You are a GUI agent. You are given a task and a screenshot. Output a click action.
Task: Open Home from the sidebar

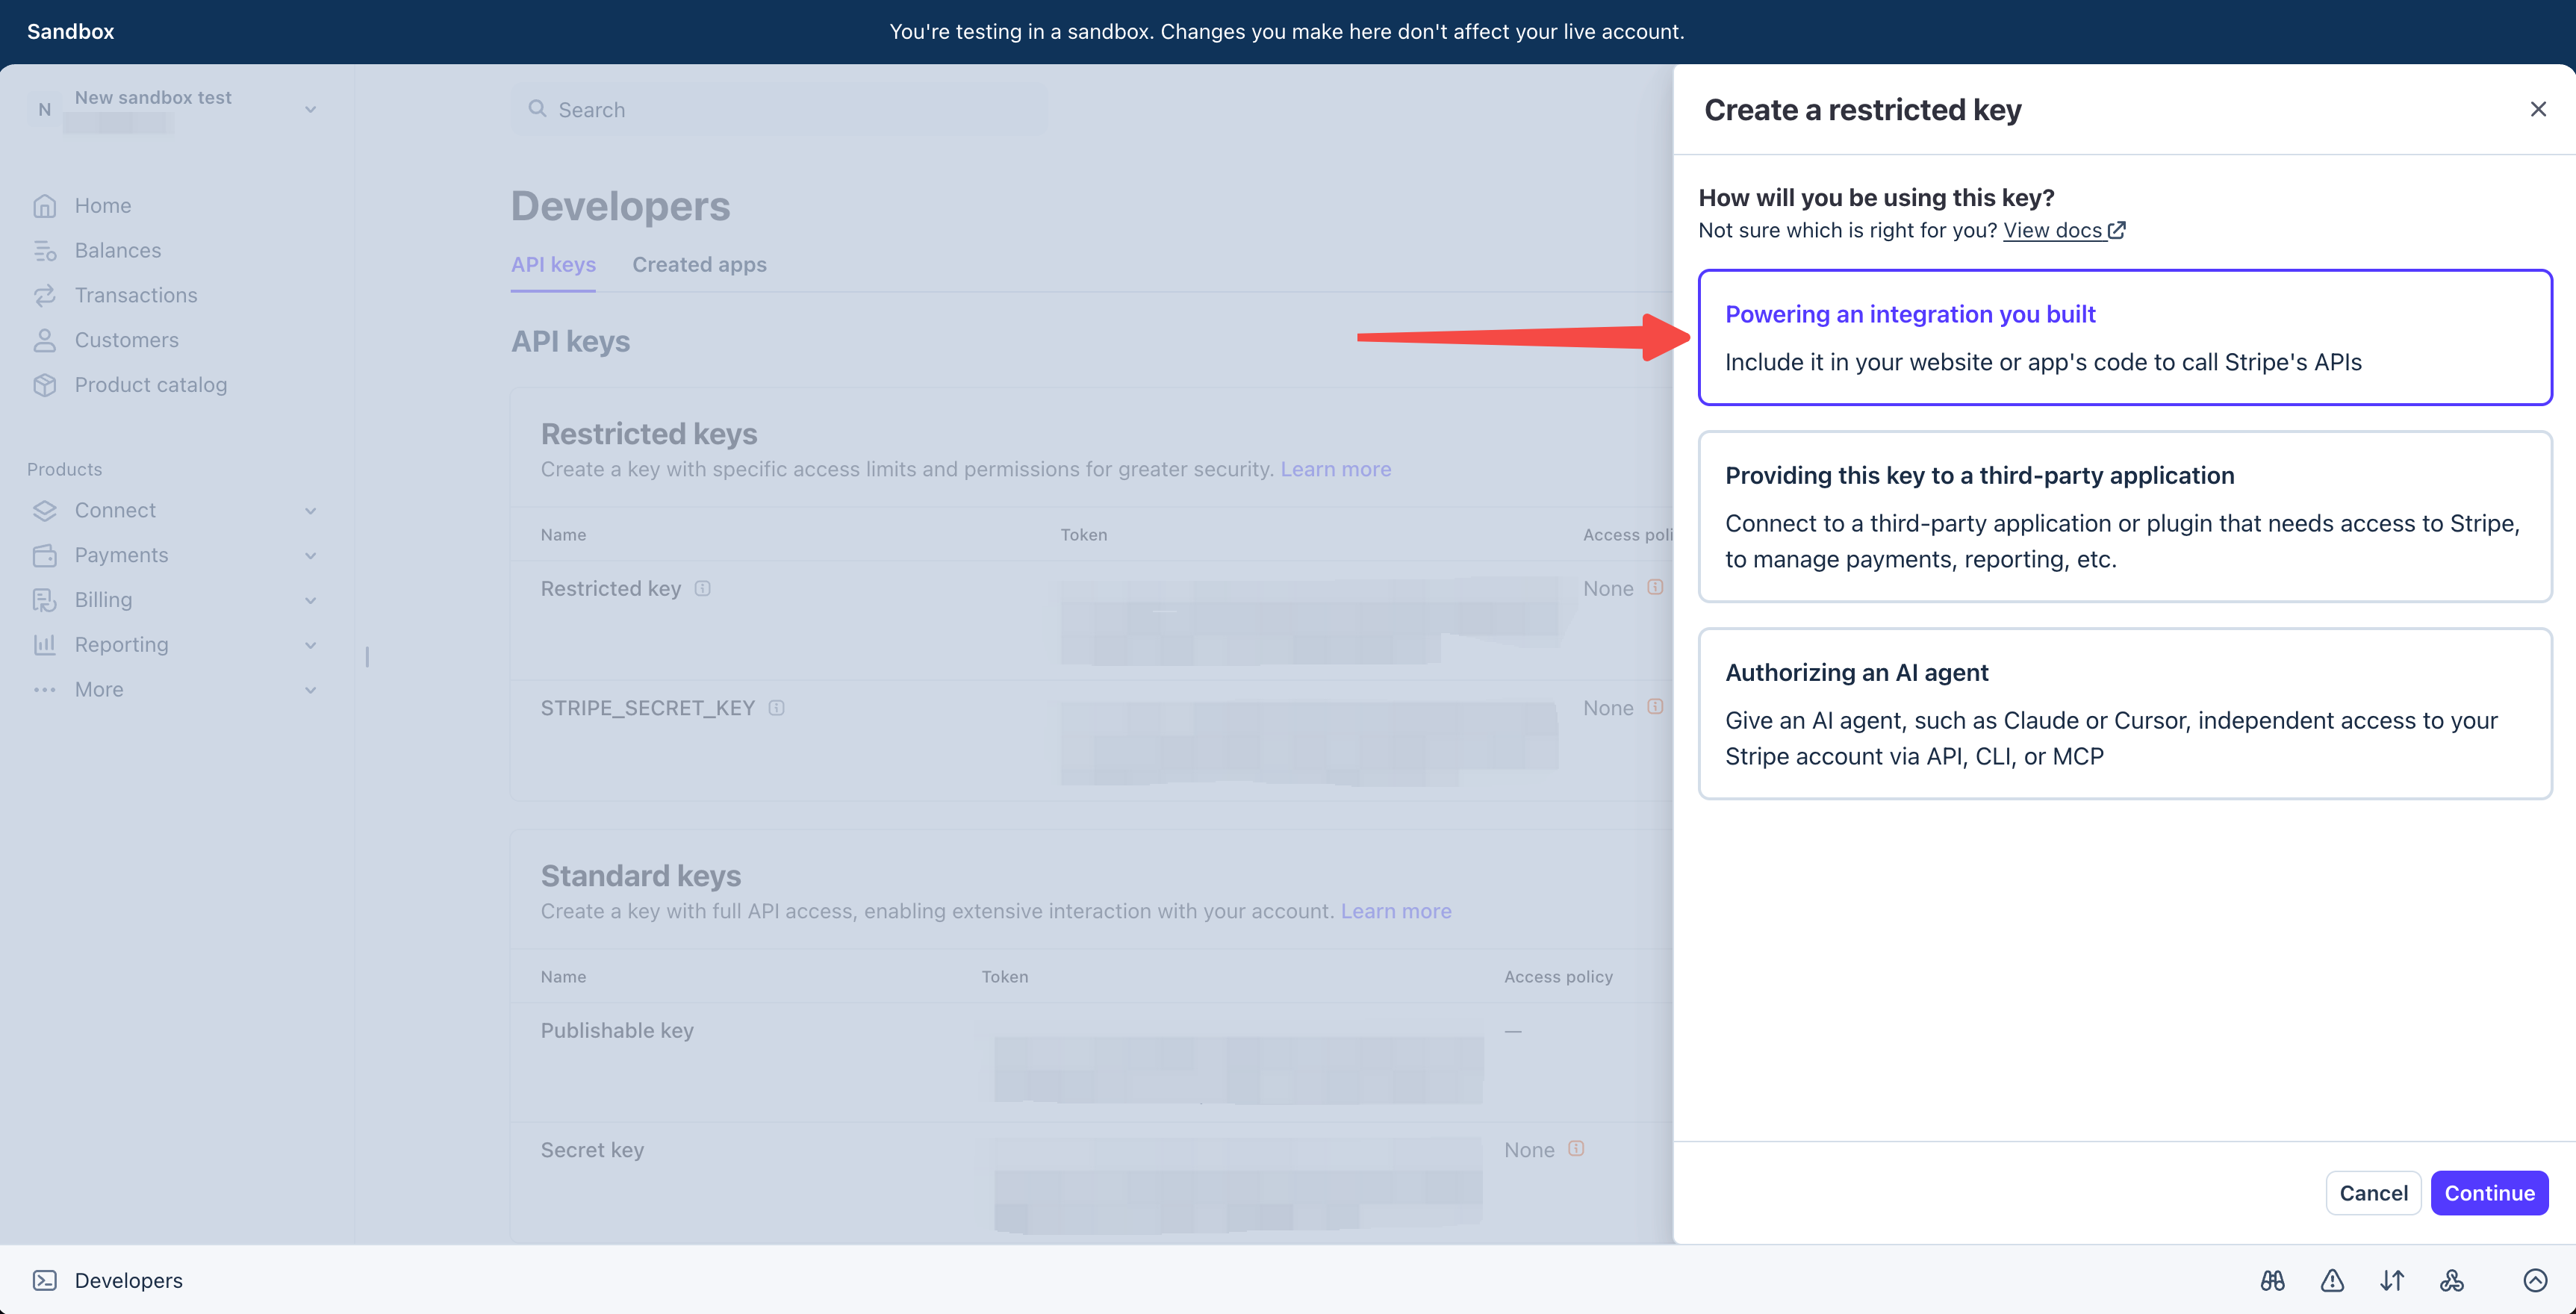[x=102, y=205]
